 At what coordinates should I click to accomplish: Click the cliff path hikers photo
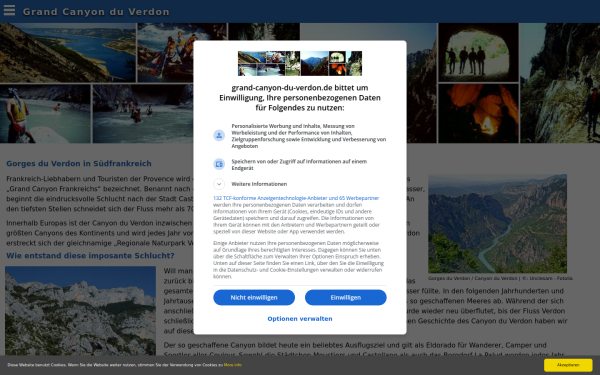coord(560,83)
